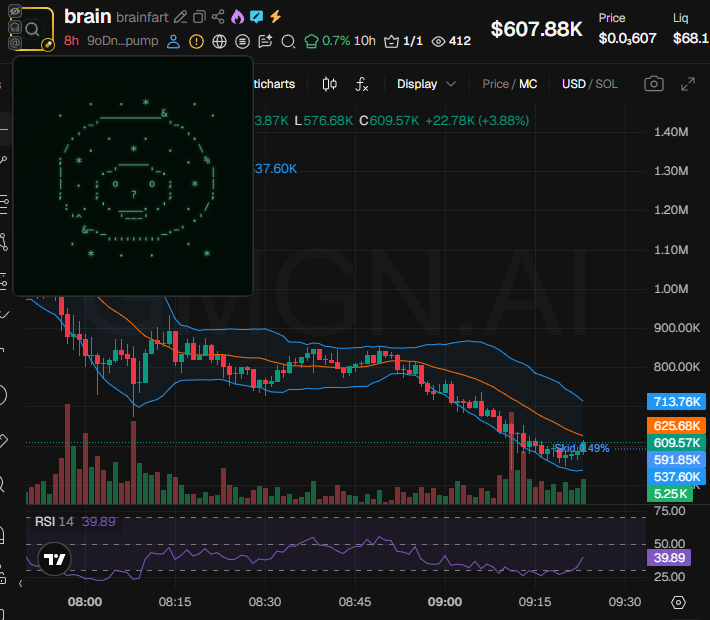This screenshot has width=710, height=620.
Task: Click the orange warning exclamation icon
Action: (x=196, y=41)
